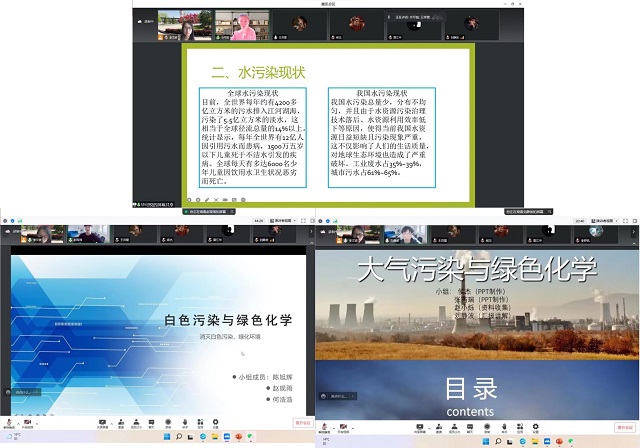Viewport: 640px width, 448px height.
Task: Open microphone options arrow in White Pollution window
Action: click(18, 424)
